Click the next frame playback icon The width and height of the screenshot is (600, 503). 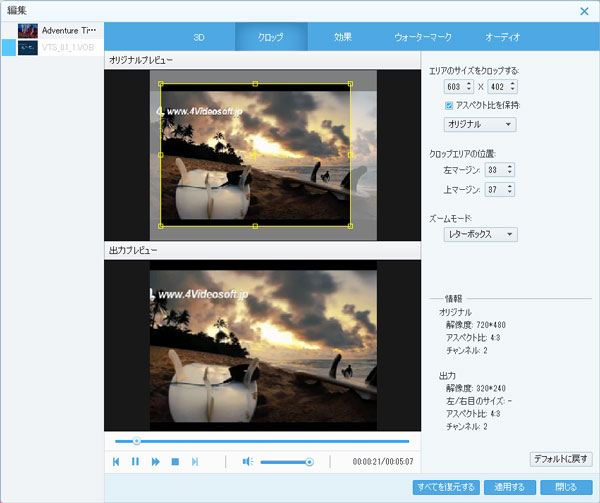(x=195, y=461)
